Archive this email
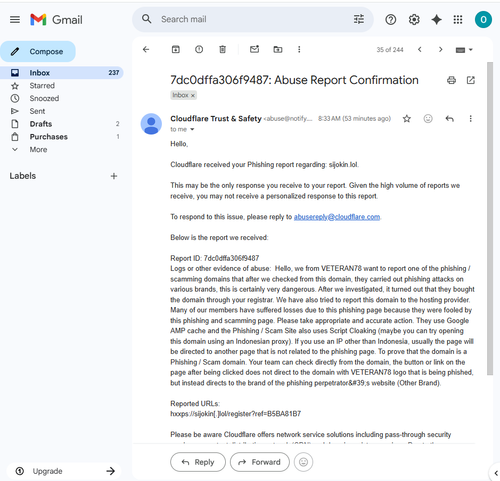500x481 pixels. coord(176,50)
